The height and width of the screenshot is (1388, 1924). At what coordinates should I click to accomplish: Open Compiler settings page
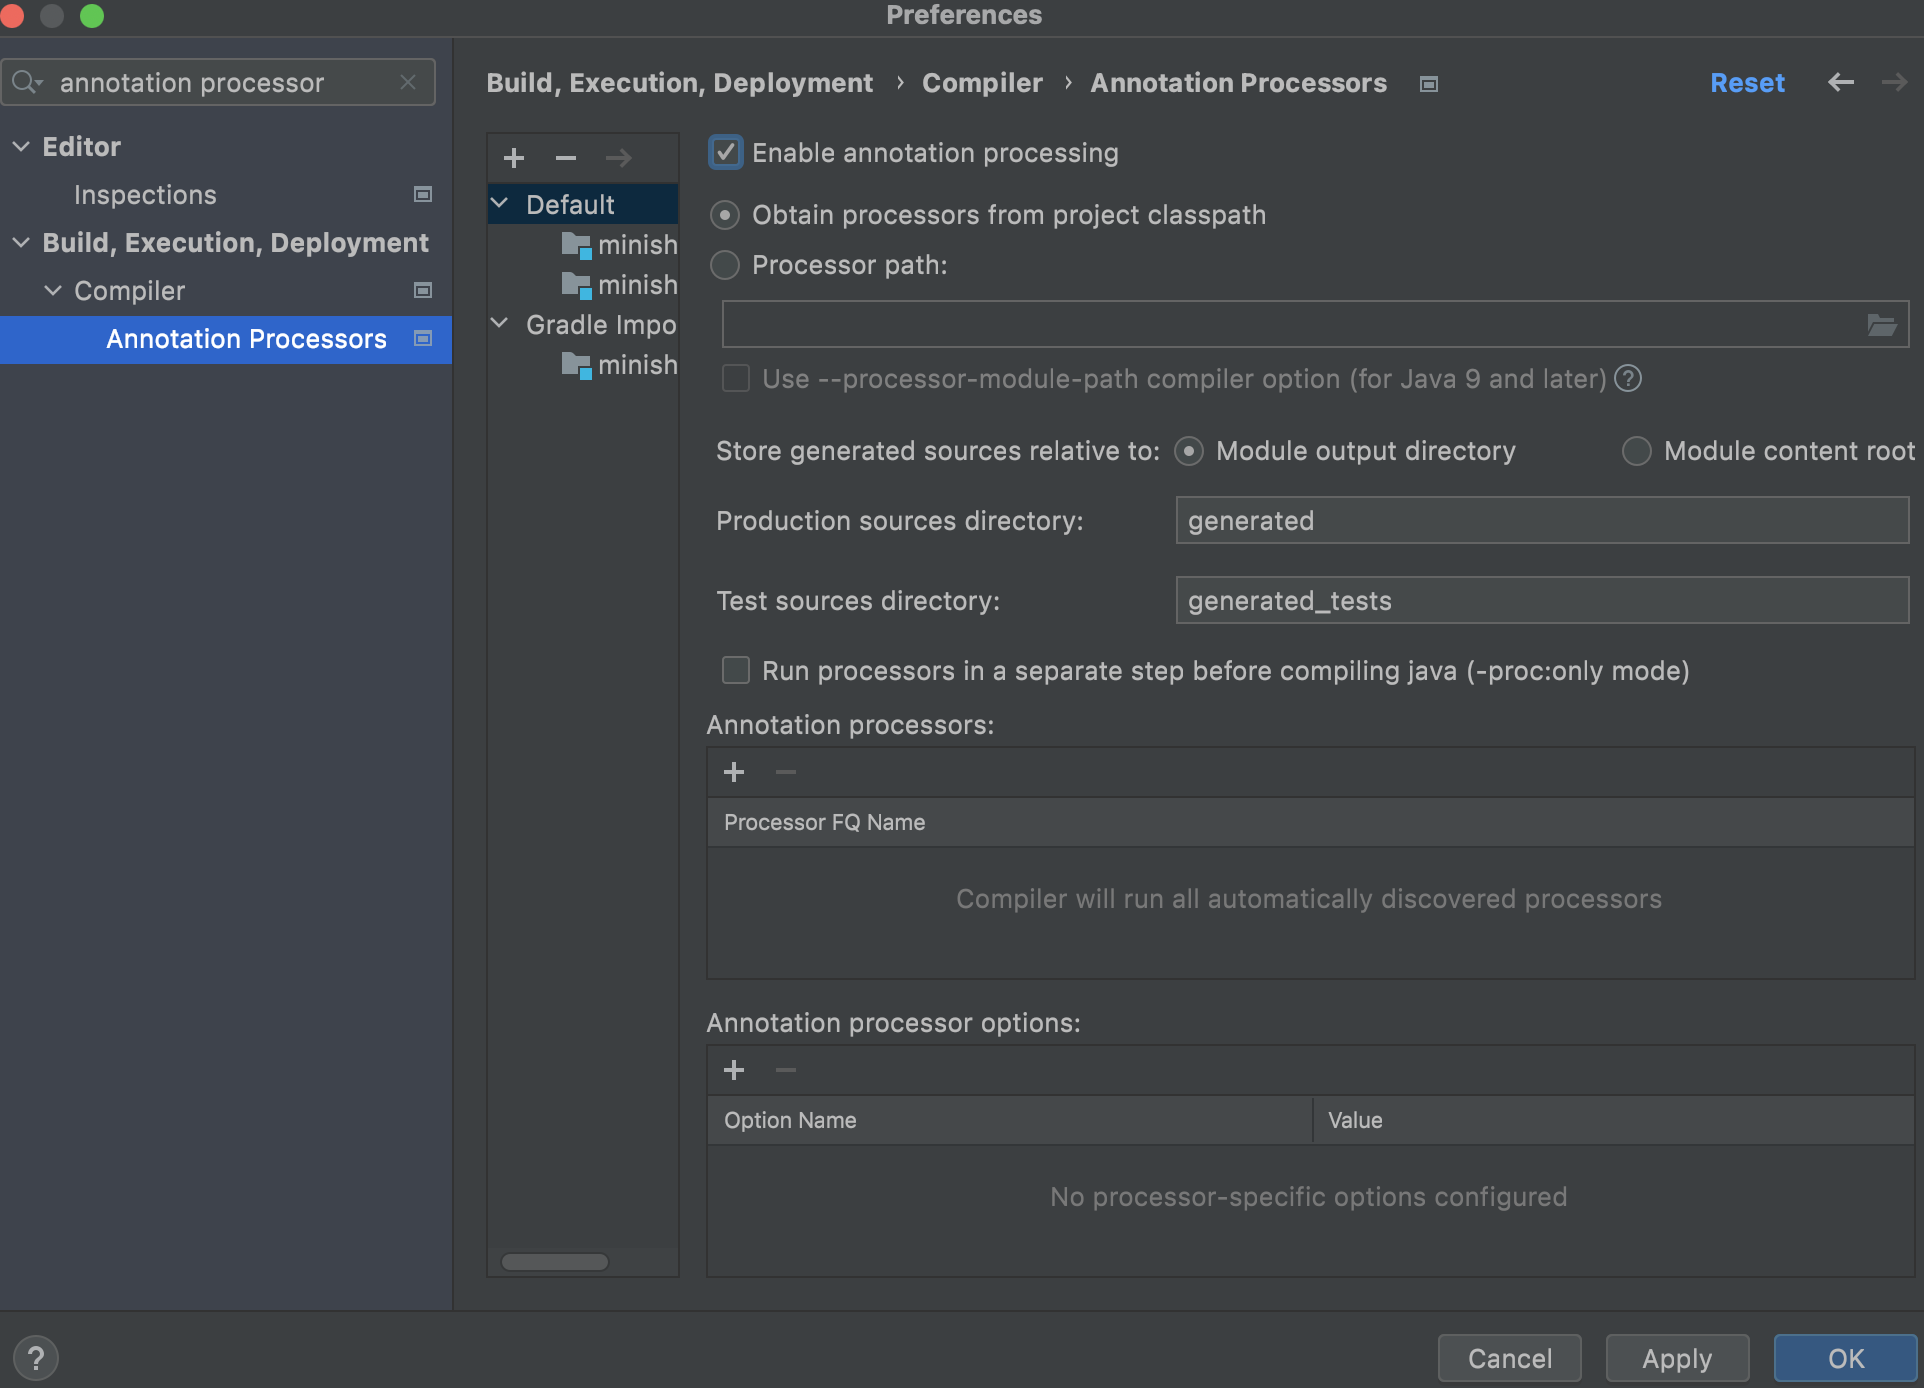tap(129, 290)
